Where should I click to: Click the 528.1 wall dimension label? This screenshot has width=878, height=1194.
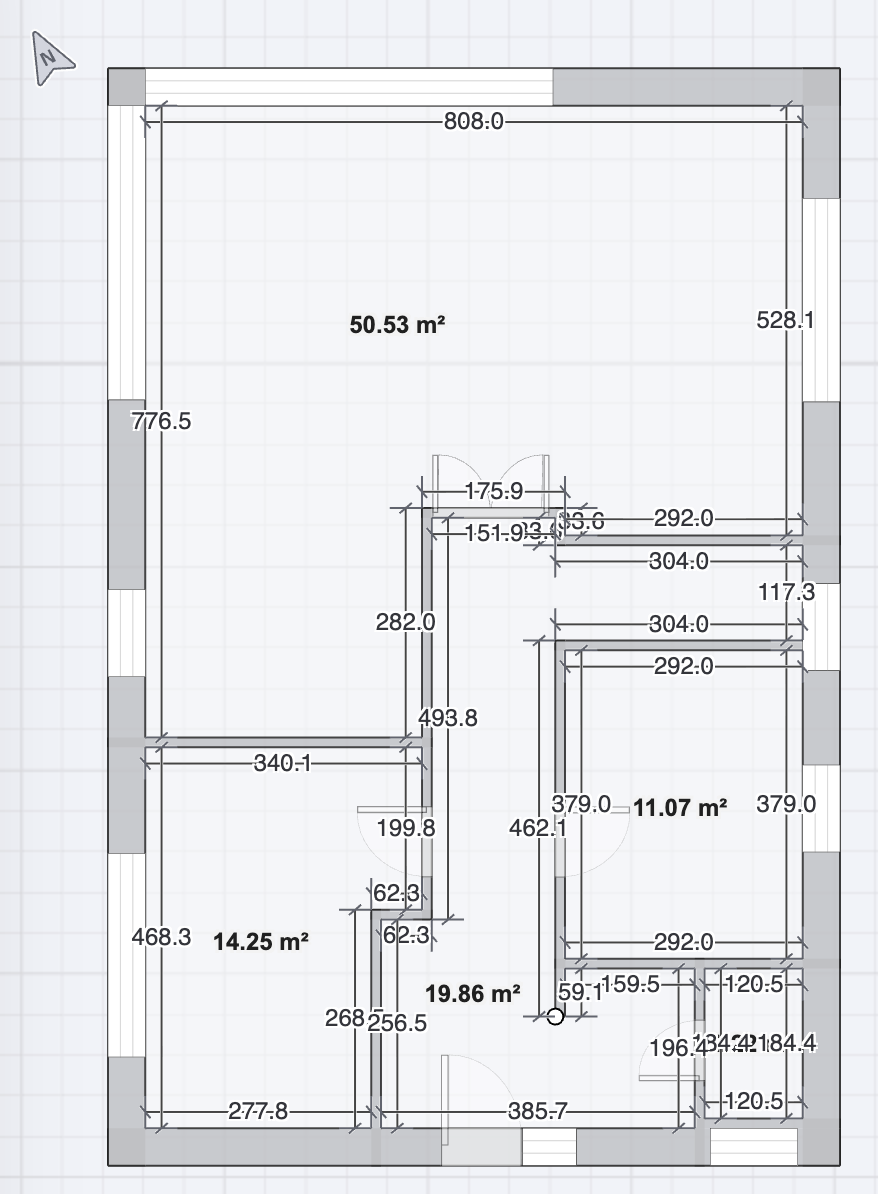[784, 320]
